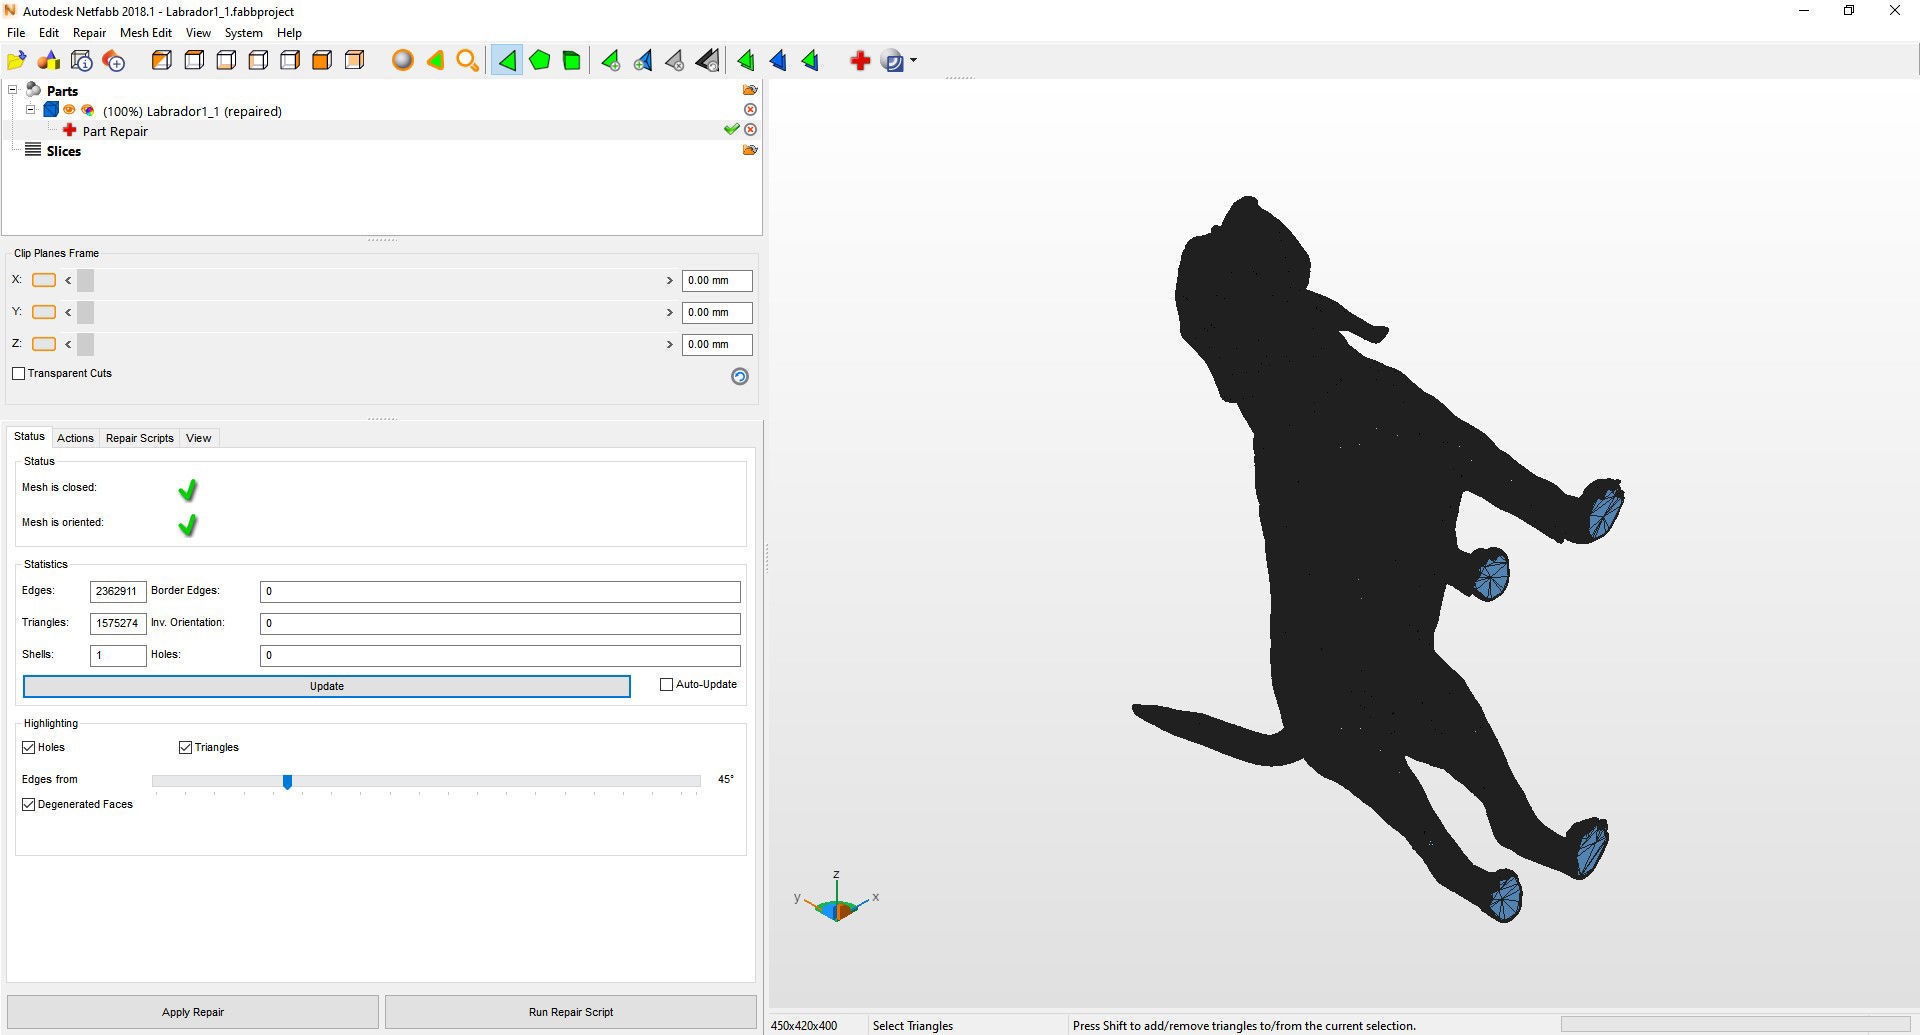
Task: Click the Border Edges value field
Action: pos(500,592)
